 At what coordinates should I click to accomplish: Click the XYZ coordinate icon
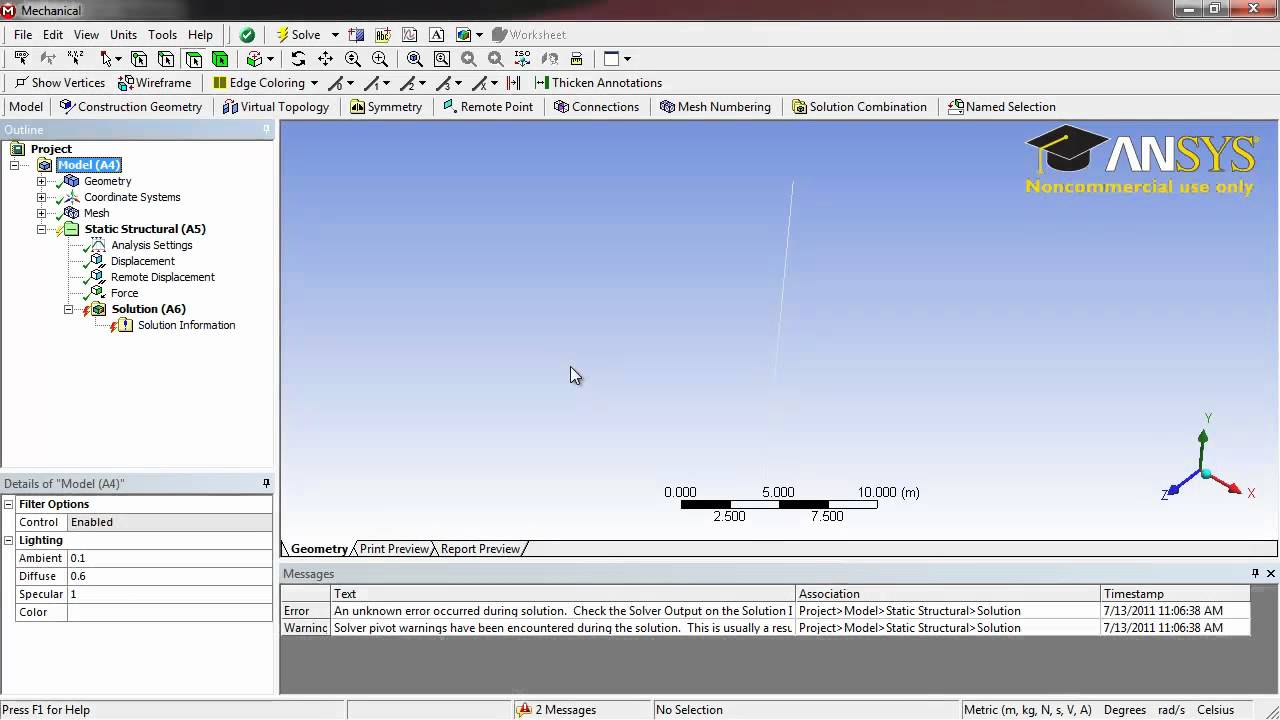[x=75, y=59]
